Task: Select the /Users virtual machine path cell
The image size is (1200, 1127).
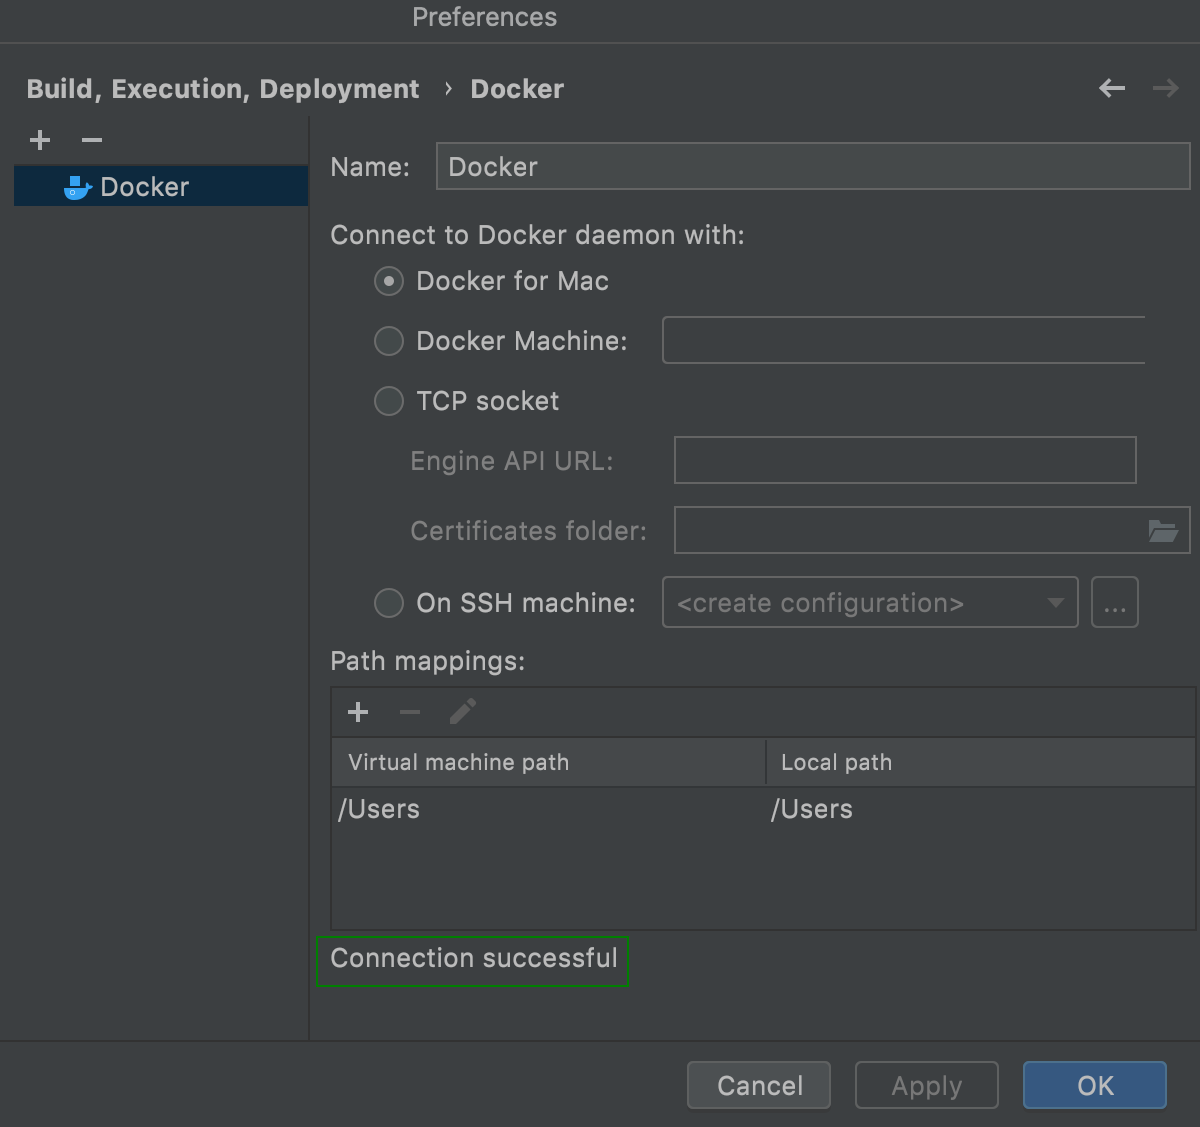Action: click(548, 809)
